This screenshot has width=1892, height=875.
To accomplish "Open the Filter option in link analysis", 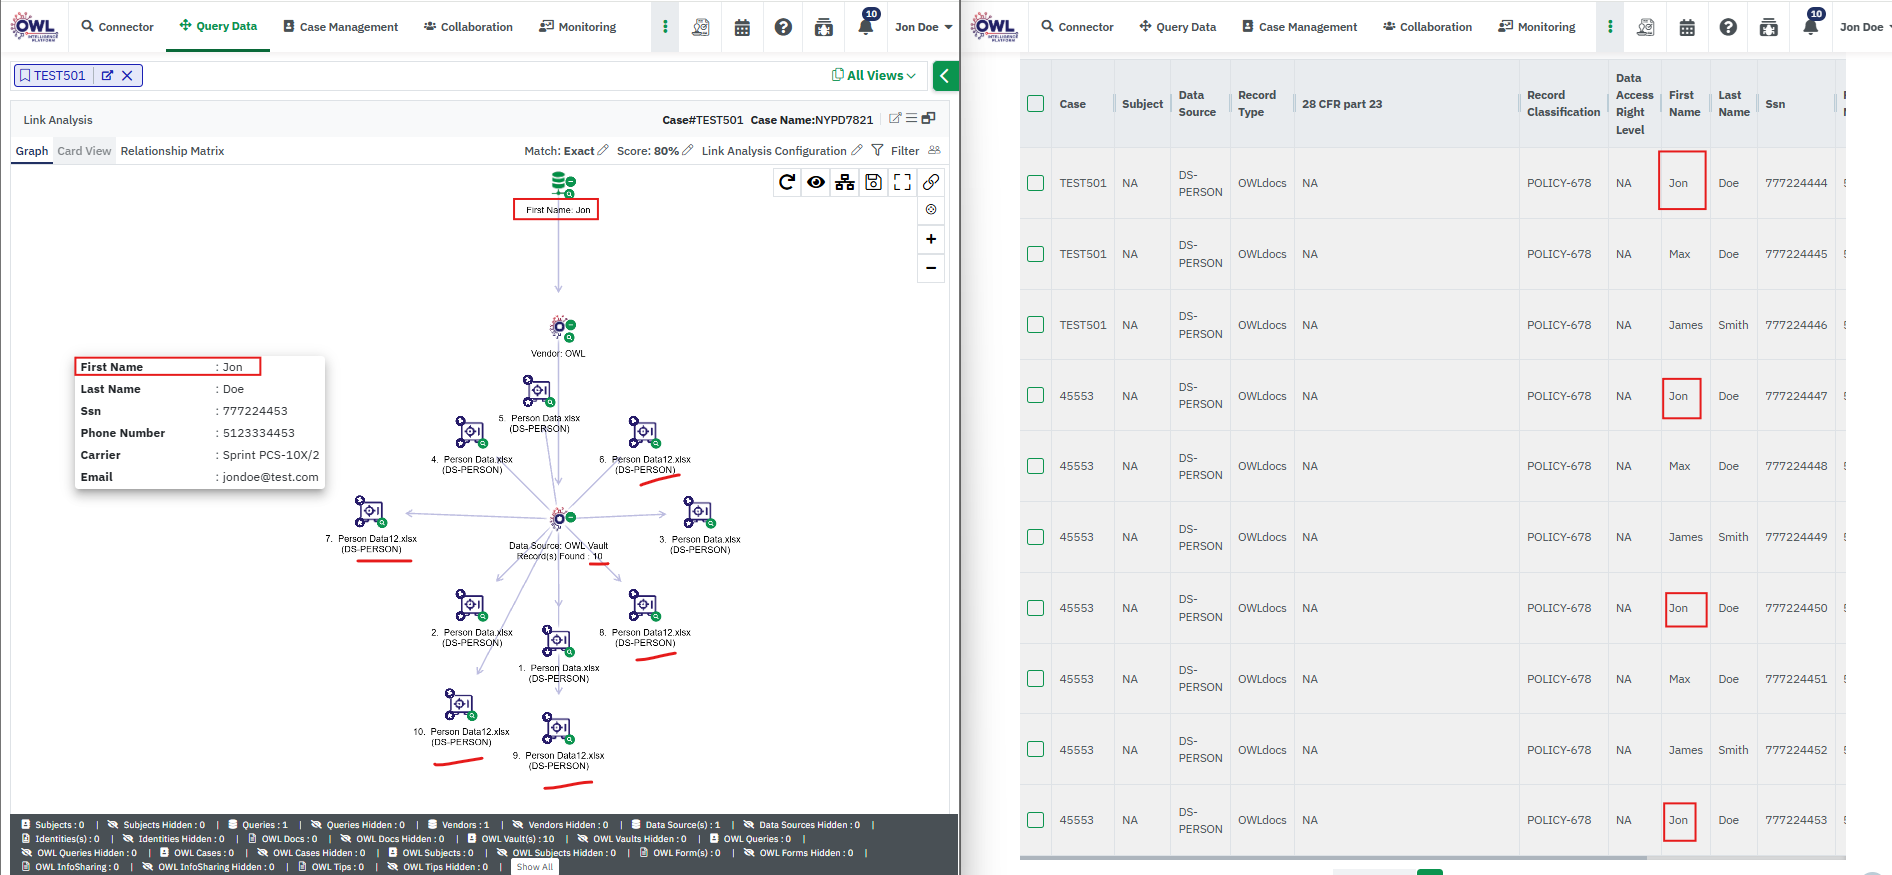I will click(896, 151).
